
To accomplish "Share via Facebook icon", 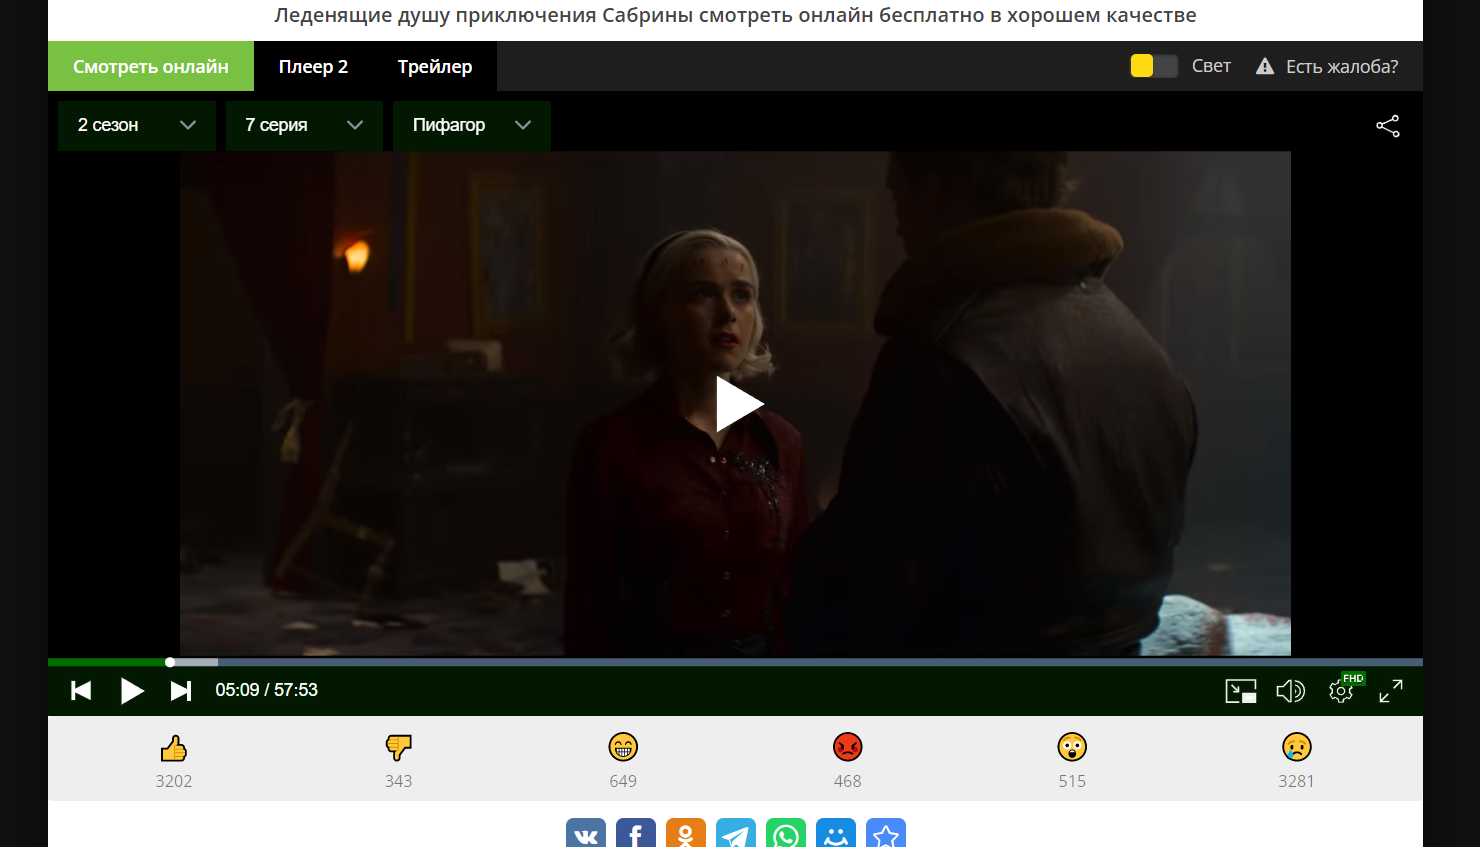I will point(636,833).
